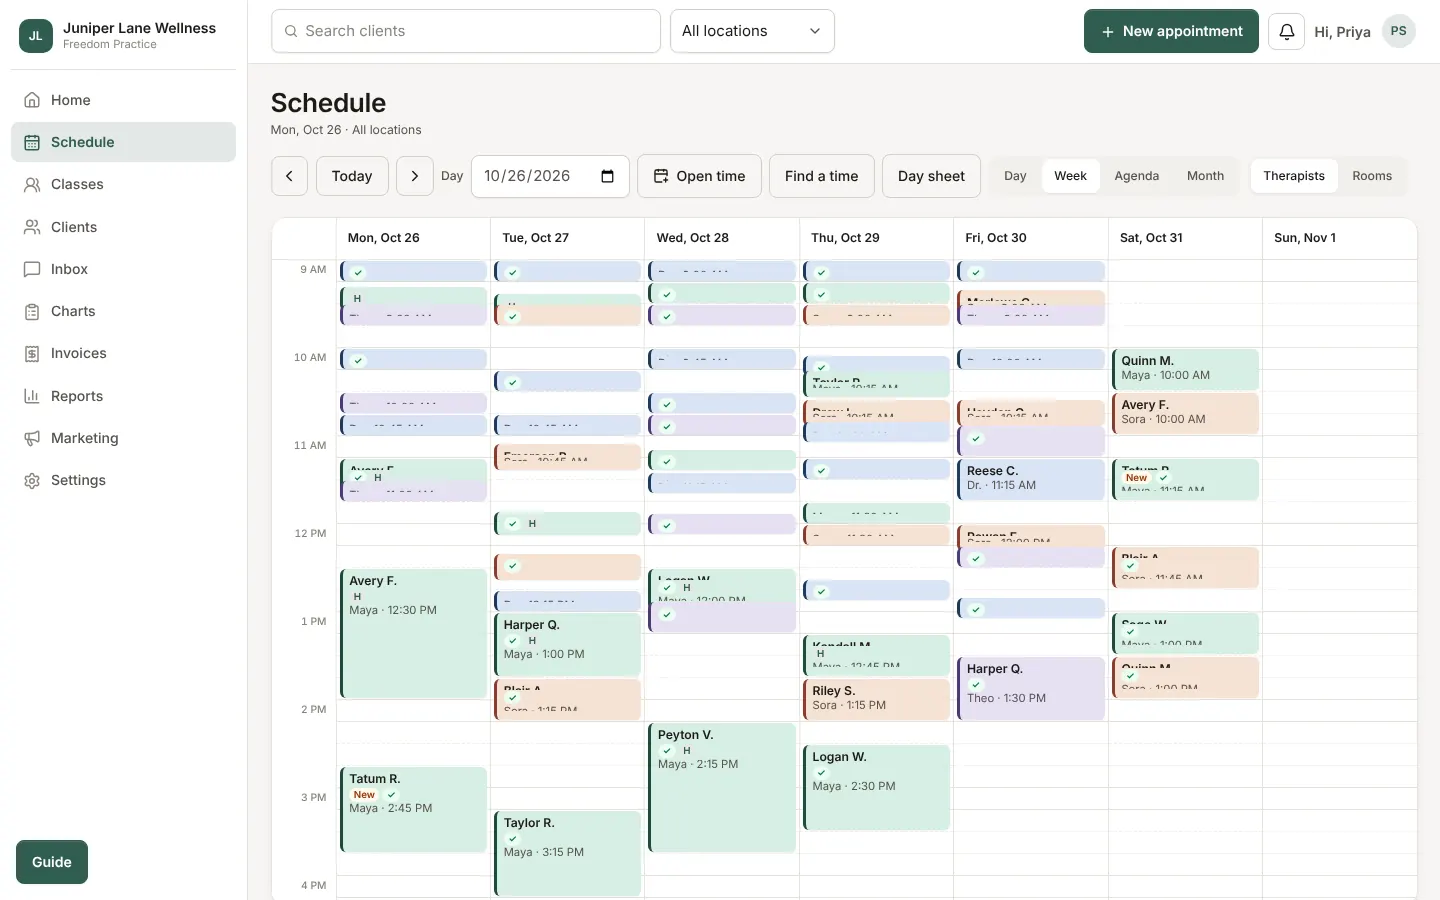Select the Rooms grouping tab
1440x900 pixels.
click(x=1372, y=176)
